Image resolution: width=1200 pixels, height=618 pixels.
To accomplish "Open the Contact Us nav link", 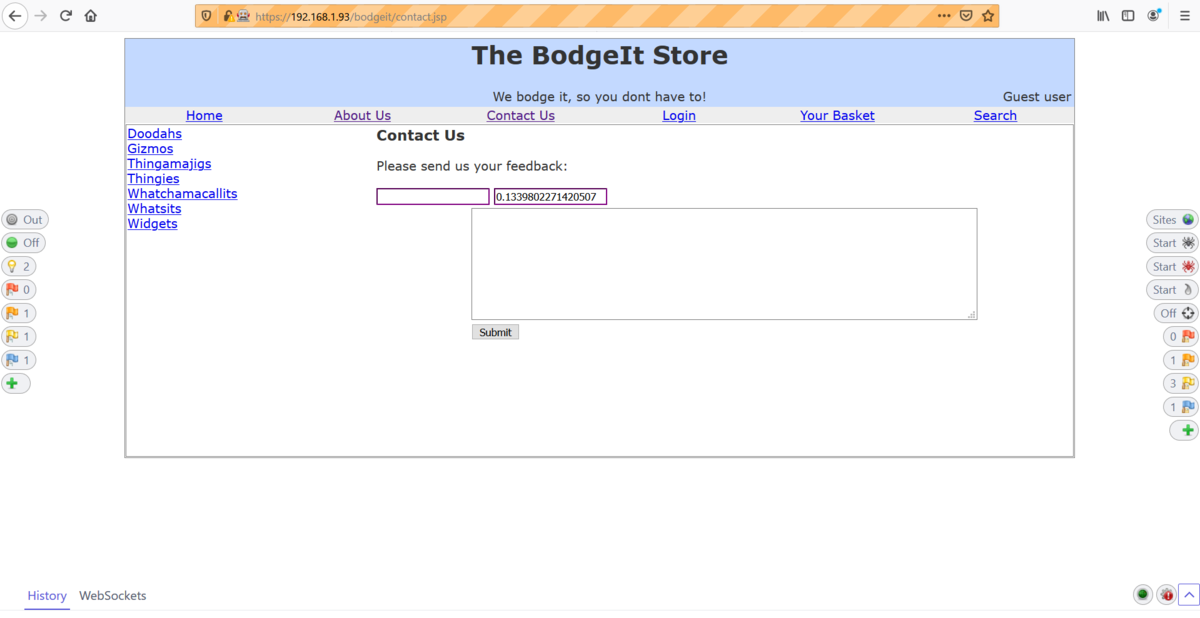I will click(x=521, y=116).
